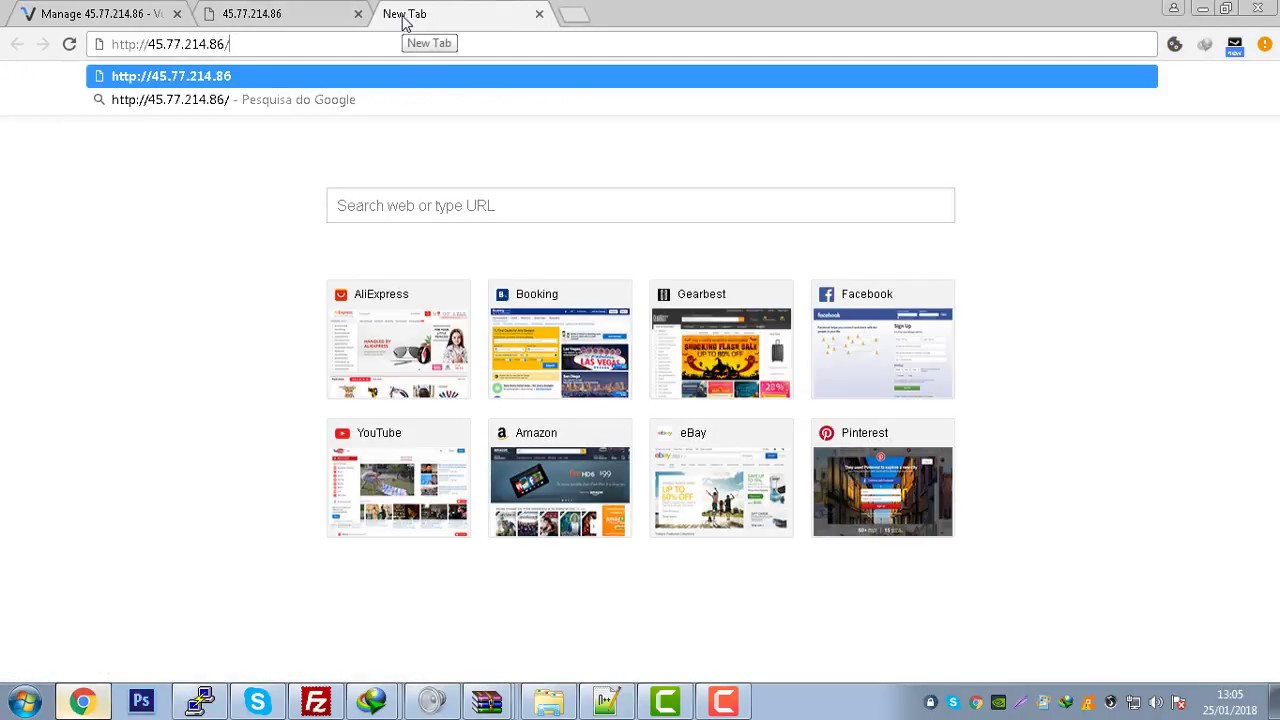This screenshot has height=720, width=1280.
Task: Click the tray volume speaker icon
Action: (1156, 703)
